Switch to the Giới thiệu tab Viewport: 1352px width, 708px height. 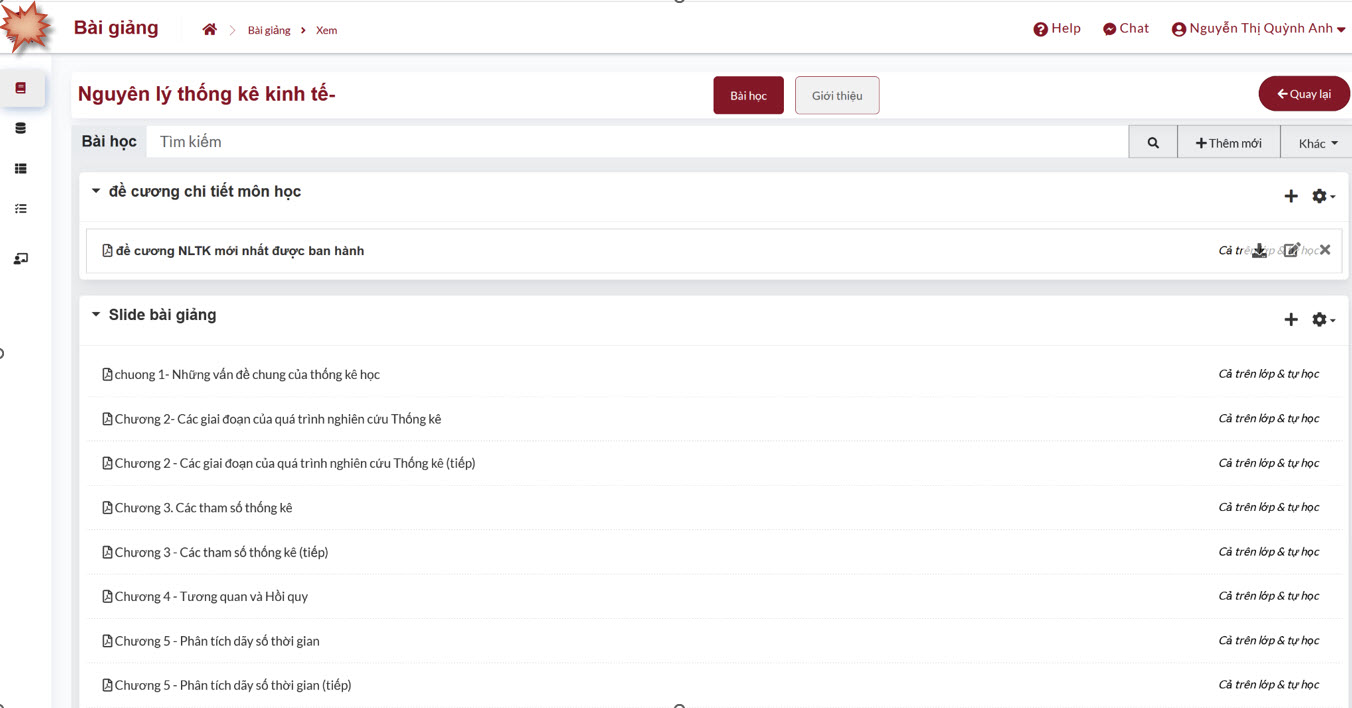[x=836, y=96]
